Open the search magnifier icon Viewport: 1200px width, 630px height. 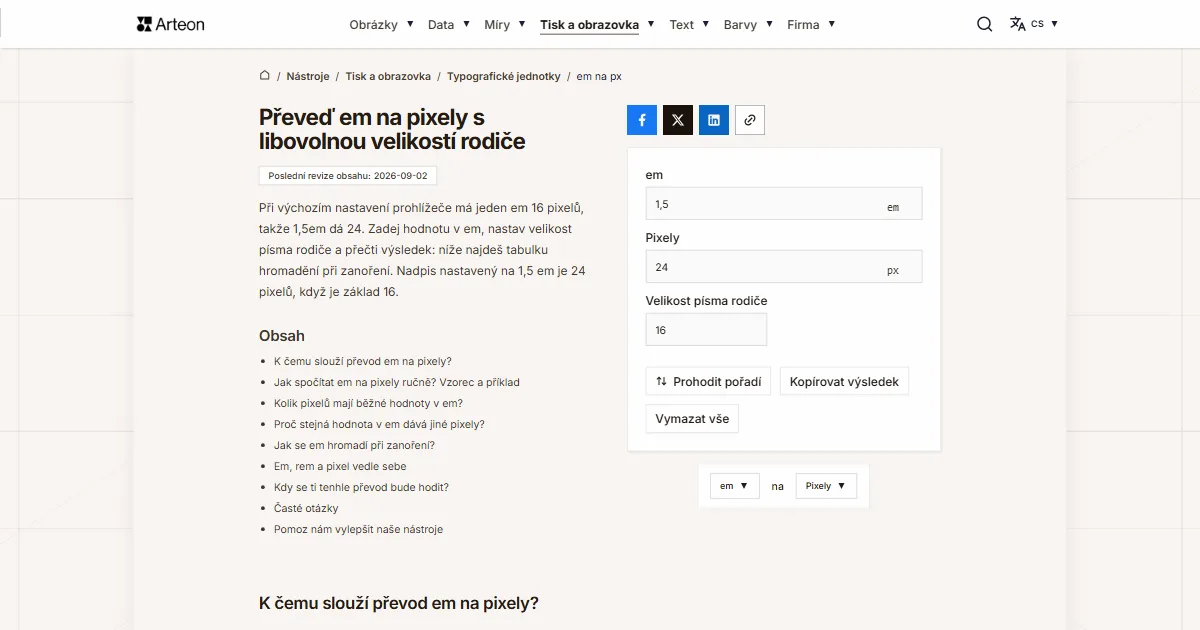click(985, 24)
